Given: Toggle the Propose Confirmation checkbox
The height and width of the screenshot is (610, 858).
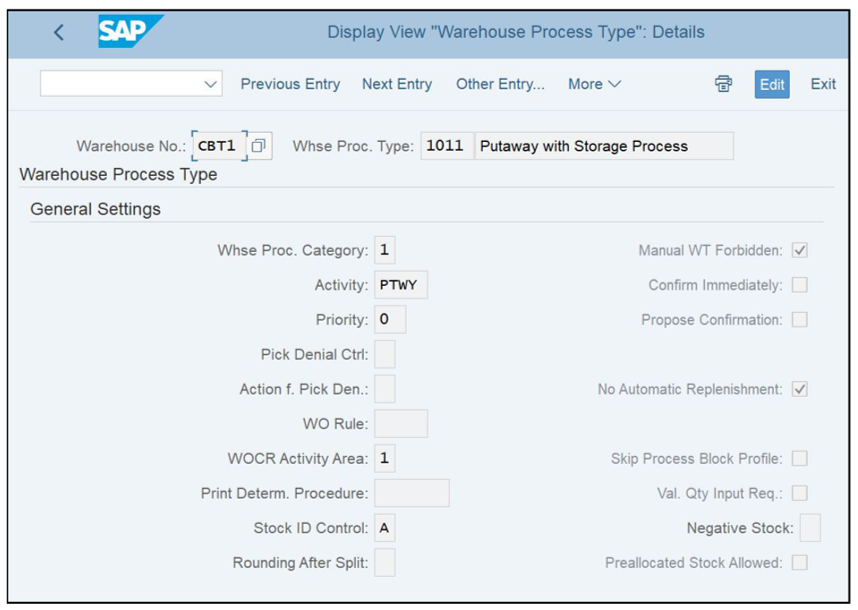Looking at the screenshot, I should point(799,319).
